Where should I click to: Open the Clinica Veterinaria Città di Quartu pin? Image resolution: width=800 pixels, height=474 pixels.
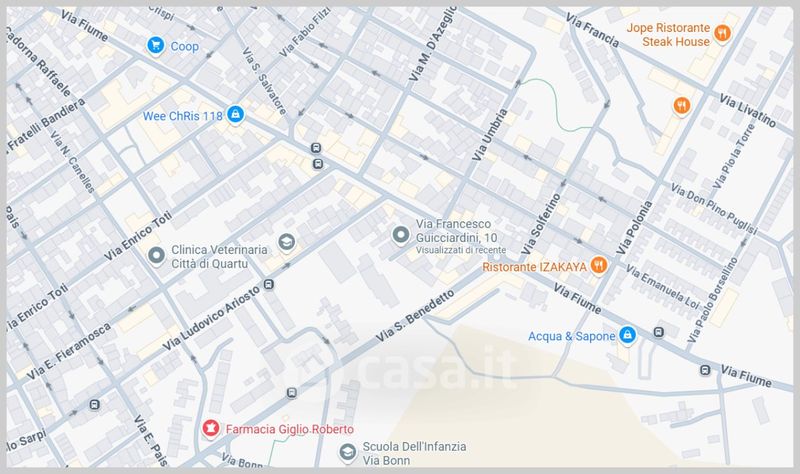point(156,256)
